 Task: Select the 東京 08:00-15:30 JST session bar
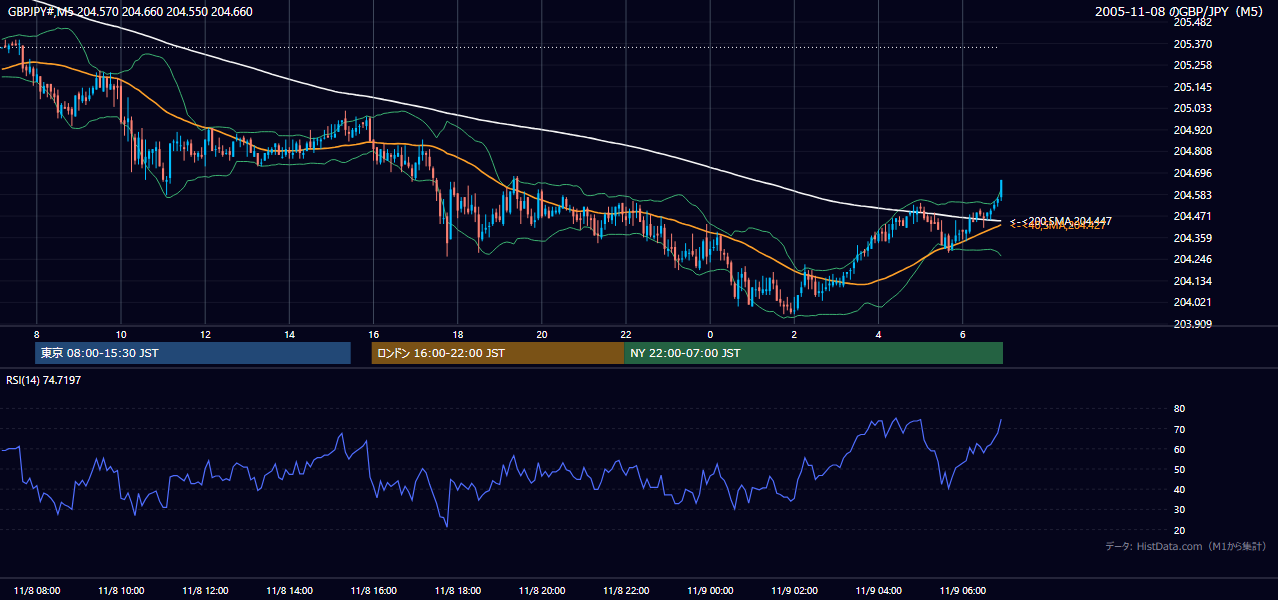click(193, 353)
